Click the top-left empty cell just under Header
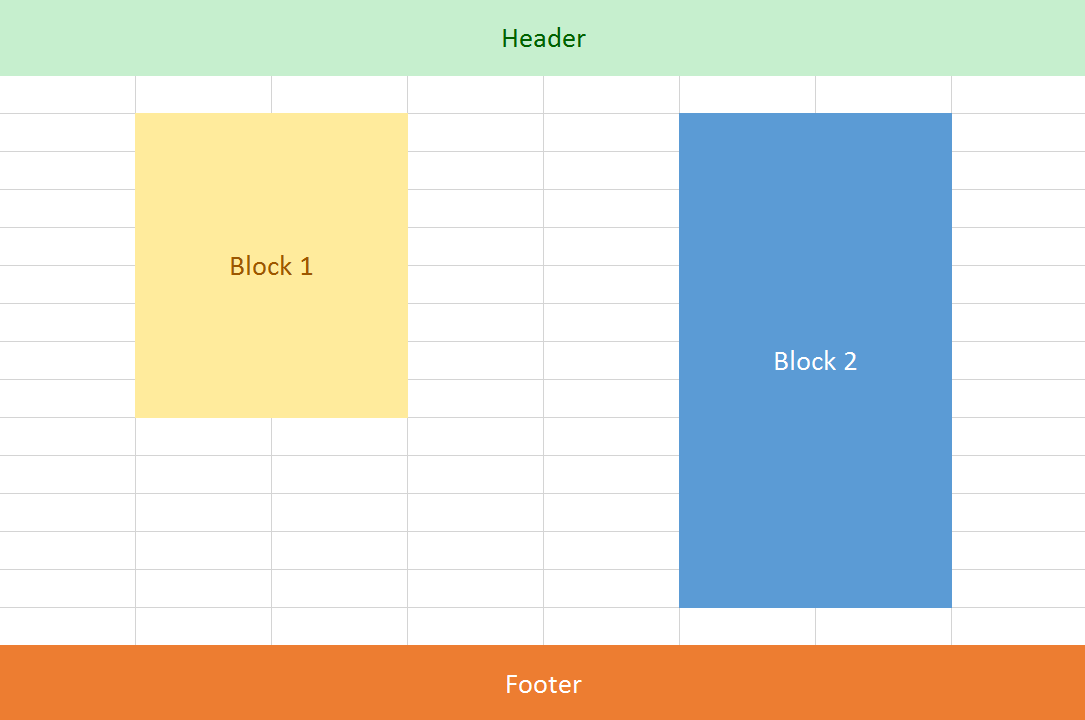The image size is (1085, 720). [x=67, y=95]
